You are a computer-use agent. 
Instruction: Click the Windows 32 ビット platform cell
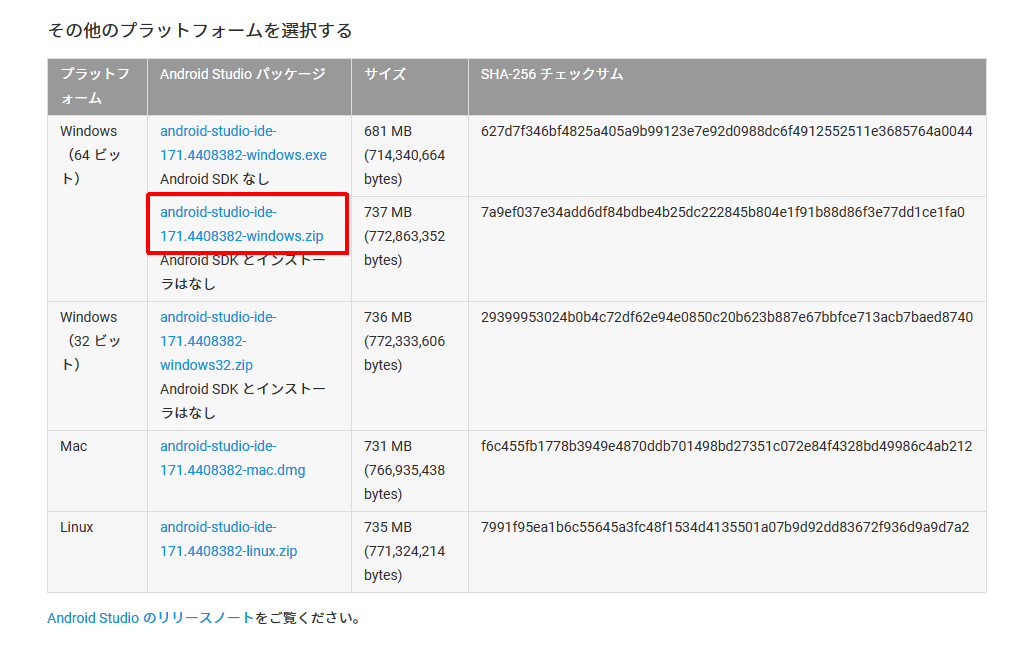tap(90, 340)
